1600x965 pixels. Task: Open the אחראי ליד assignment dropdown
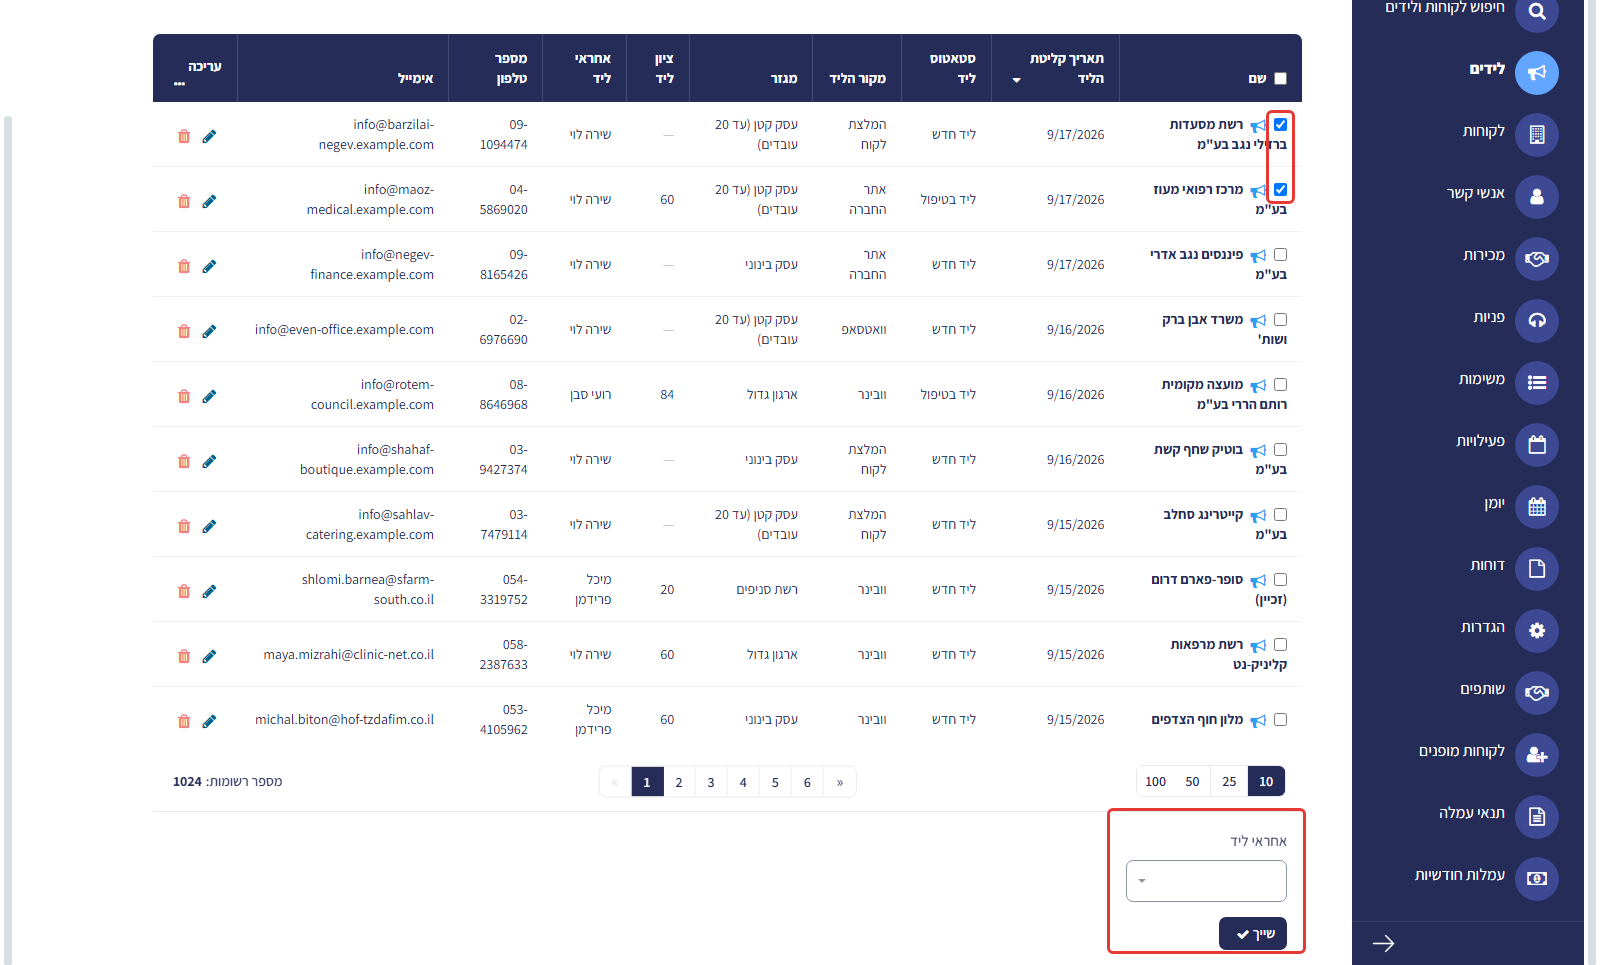1206,881
